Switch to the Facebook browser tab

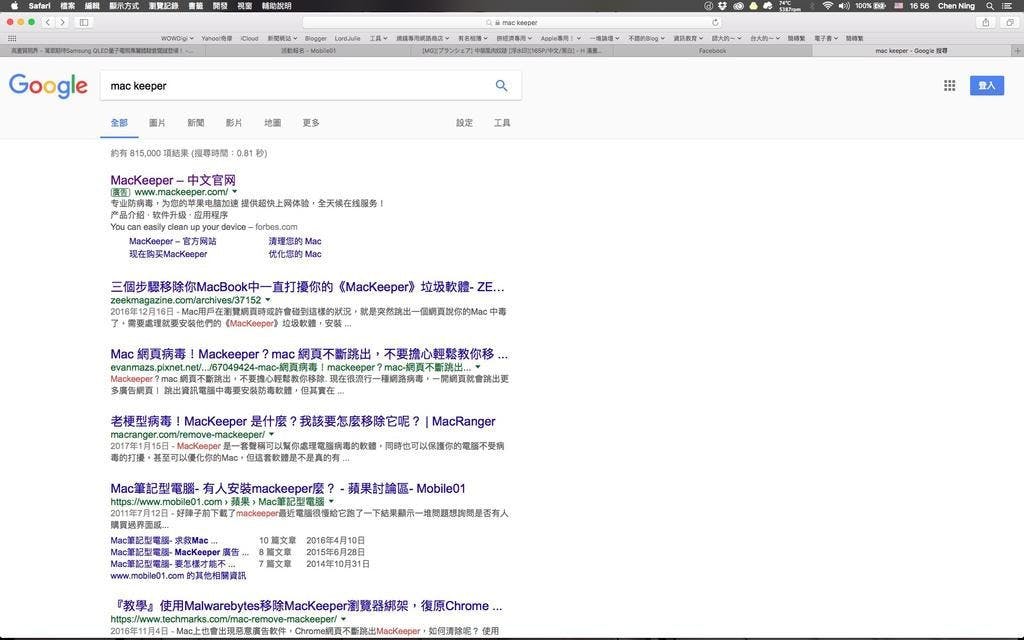(x=712, y=51)
